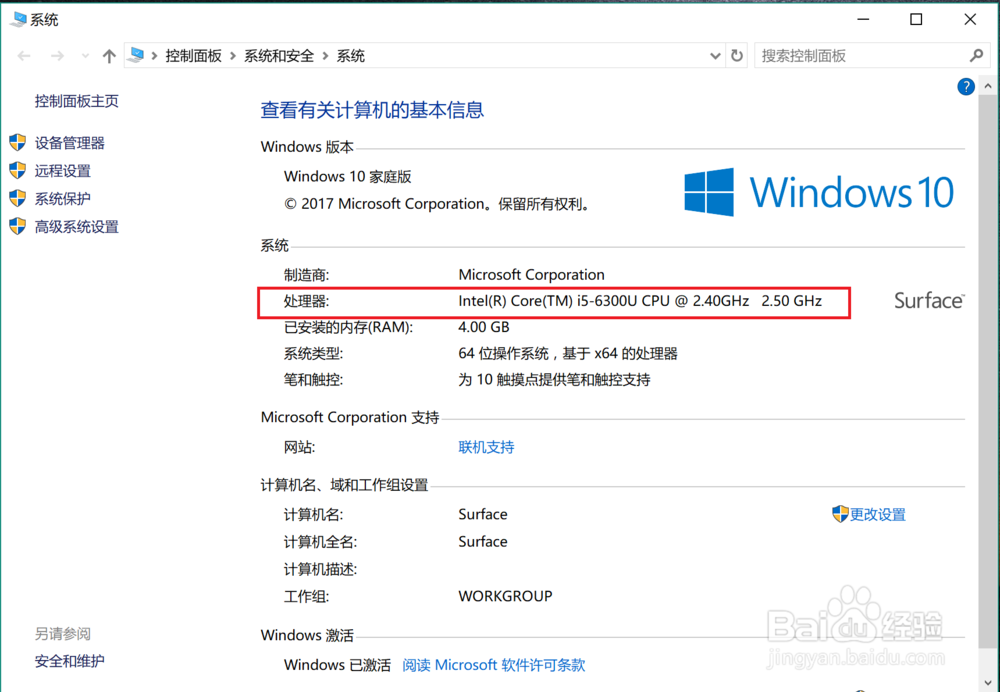1000x692 pixels.
Task: Expand chevron after 控制面板 breadcrumb
Action: tap(233, 56)
